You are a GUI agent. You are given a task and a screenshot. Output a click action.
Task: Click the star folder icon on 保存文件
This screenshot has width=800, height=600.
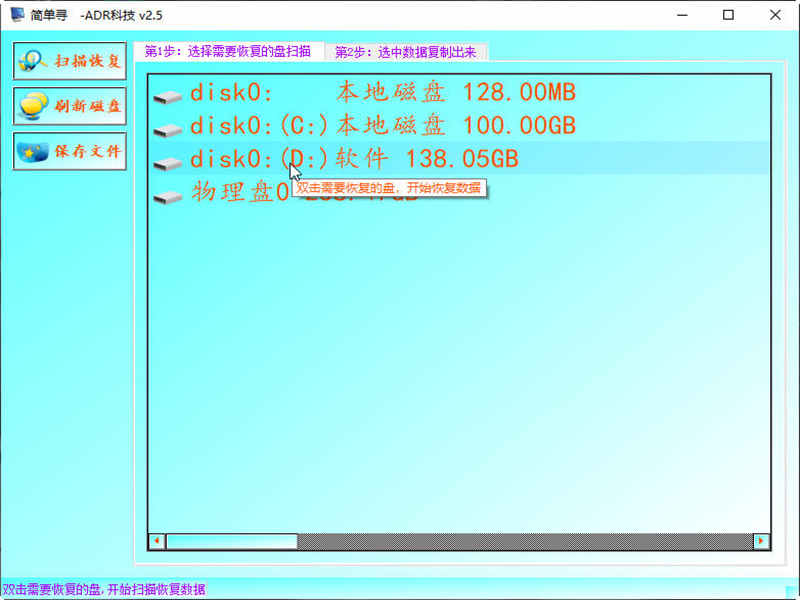coord(32,152)
